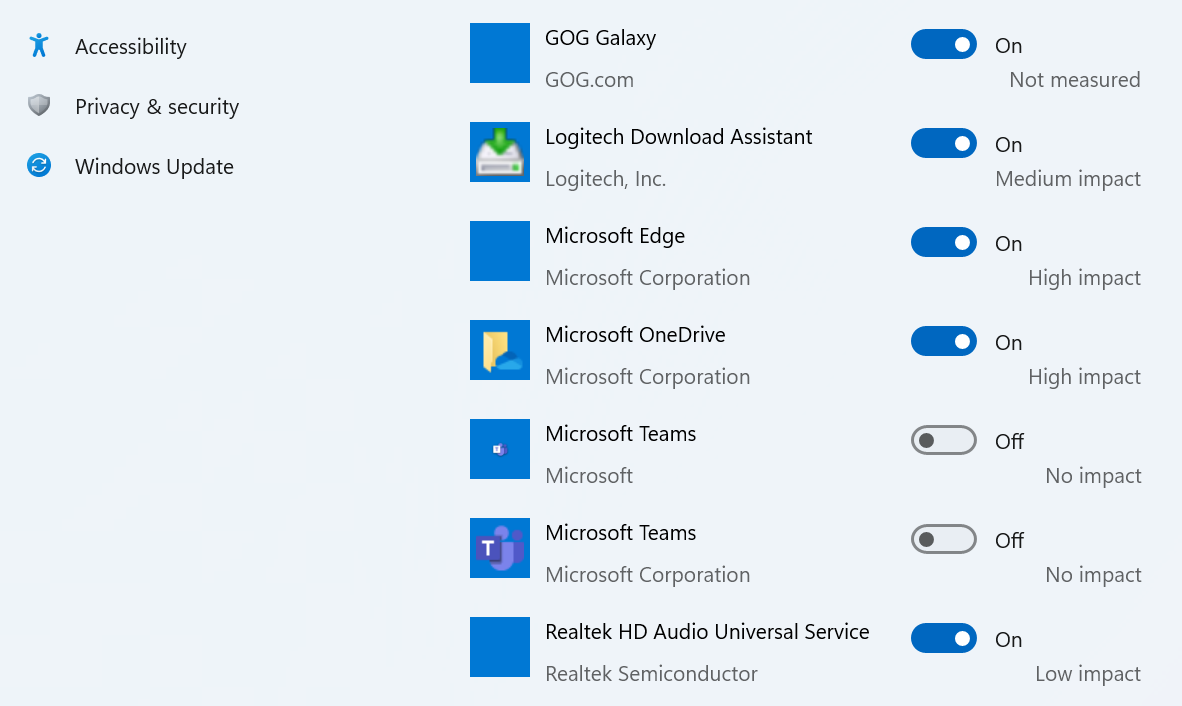Disable GOG Galaxy at startup
The width and height of the screenshot is (1182, 706).
[943, 44]
